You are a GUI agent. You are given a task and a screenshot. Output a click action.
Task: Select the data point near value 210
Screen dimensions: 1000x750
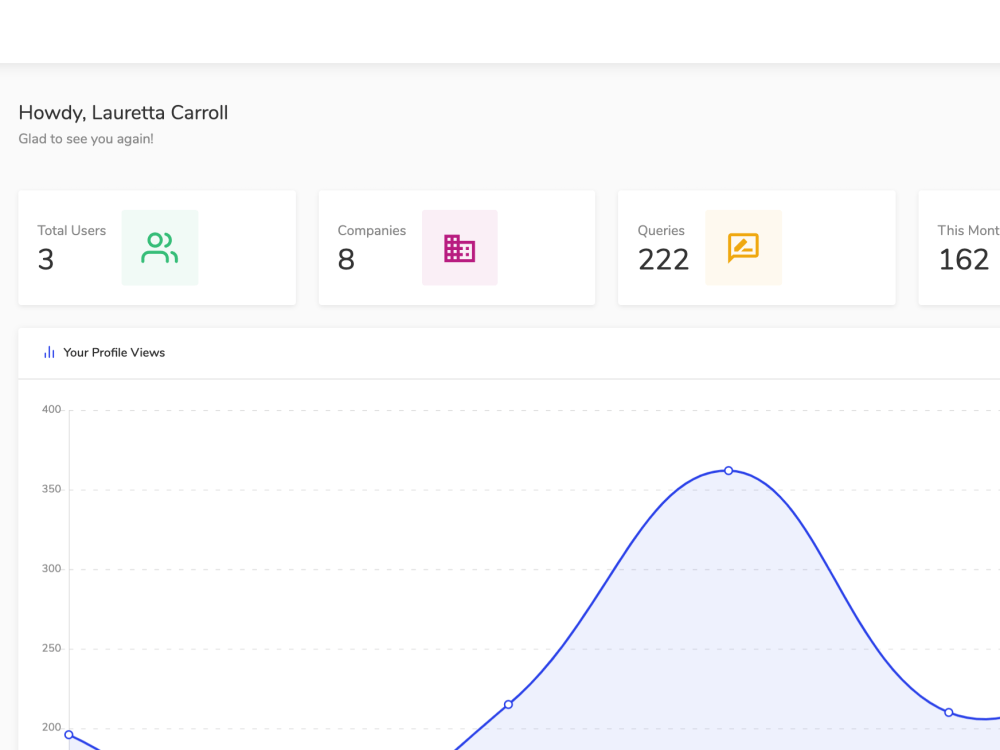click(508, 704)
